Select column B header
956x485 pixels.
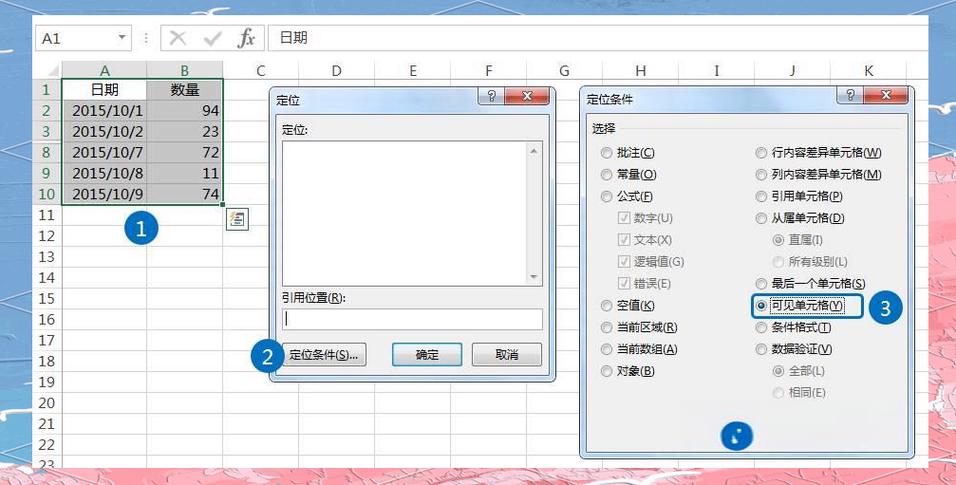click(185, 71)
